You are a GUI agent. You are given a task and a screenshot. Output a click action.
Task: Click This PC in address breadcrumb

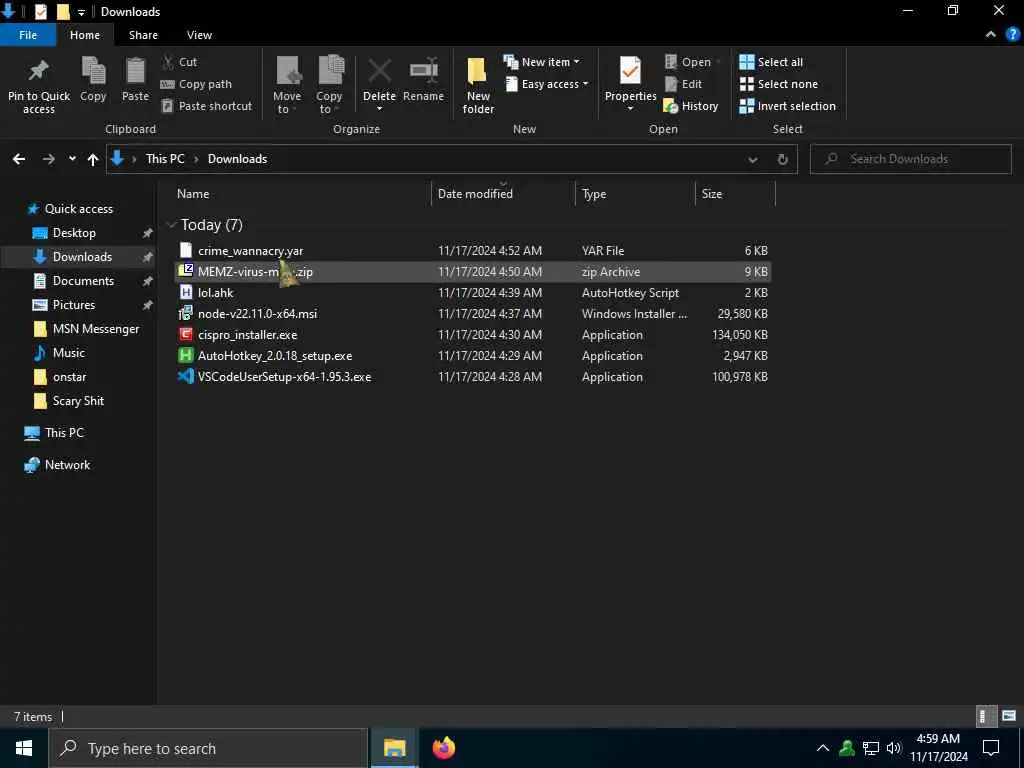(165, 159)
